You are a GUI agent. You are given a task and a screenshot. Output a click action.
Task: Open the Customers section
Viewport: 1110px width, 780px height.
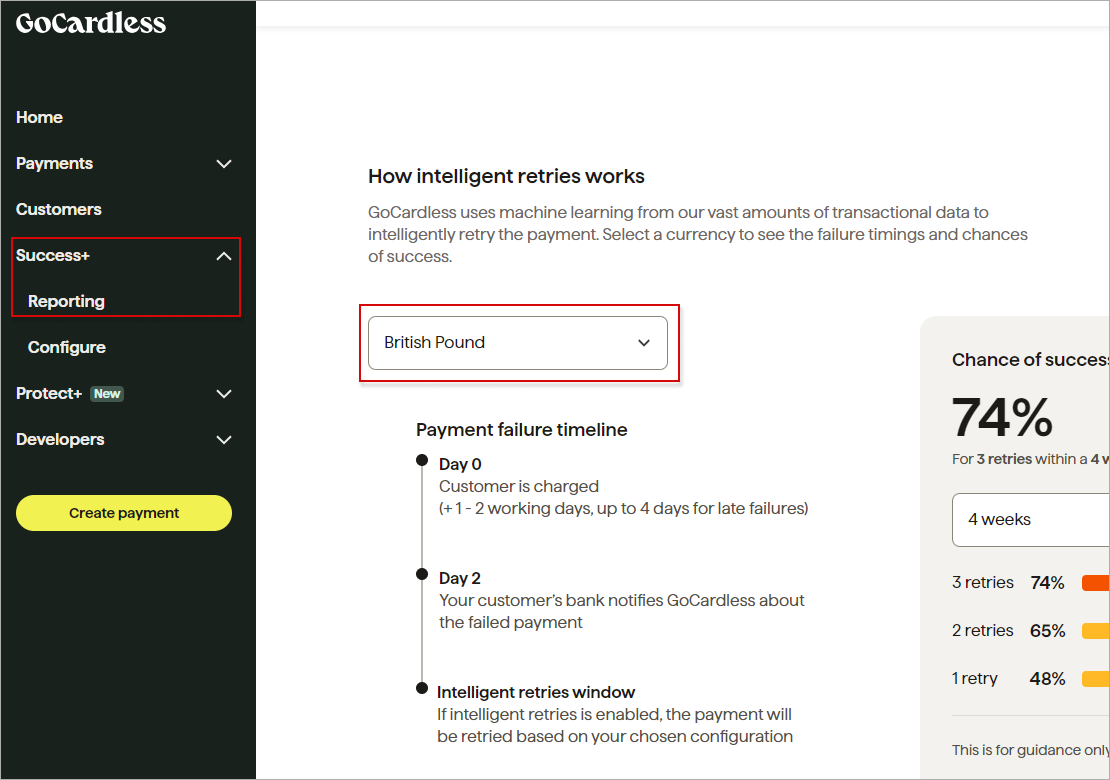59,209
